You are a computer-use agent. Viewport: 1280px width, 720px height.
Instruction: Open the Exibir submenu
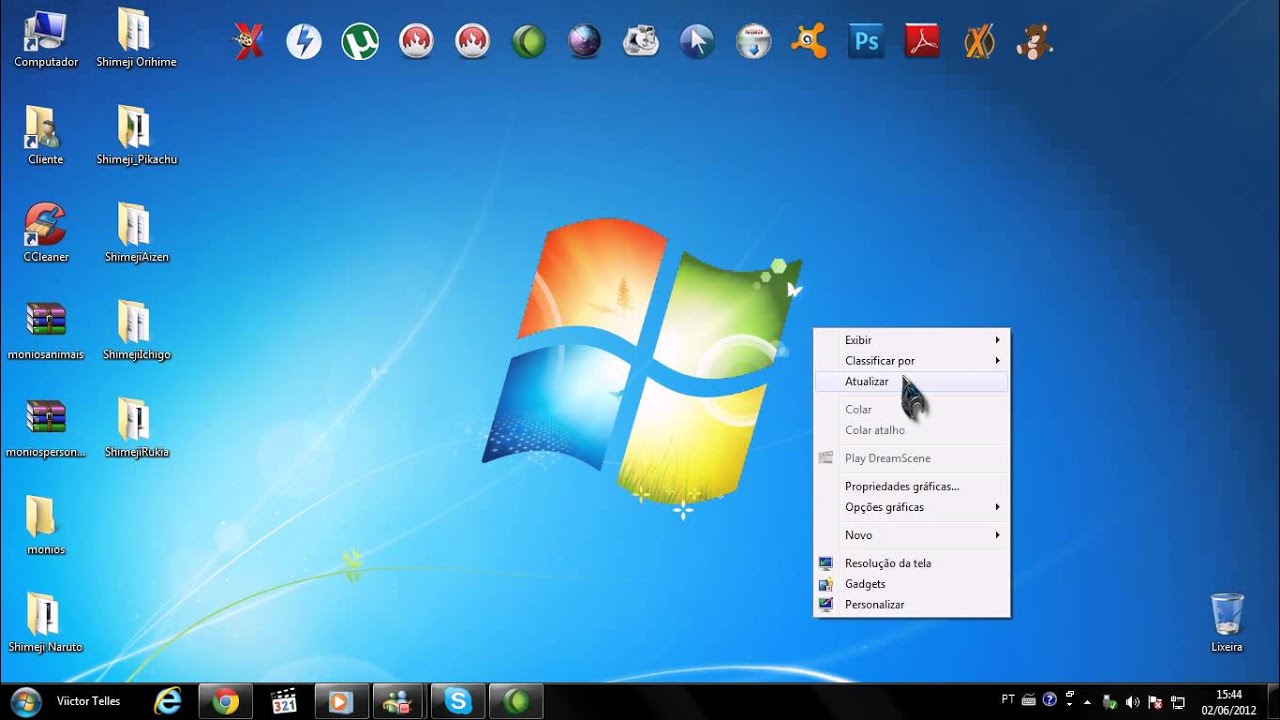click(x=911, y=340)
